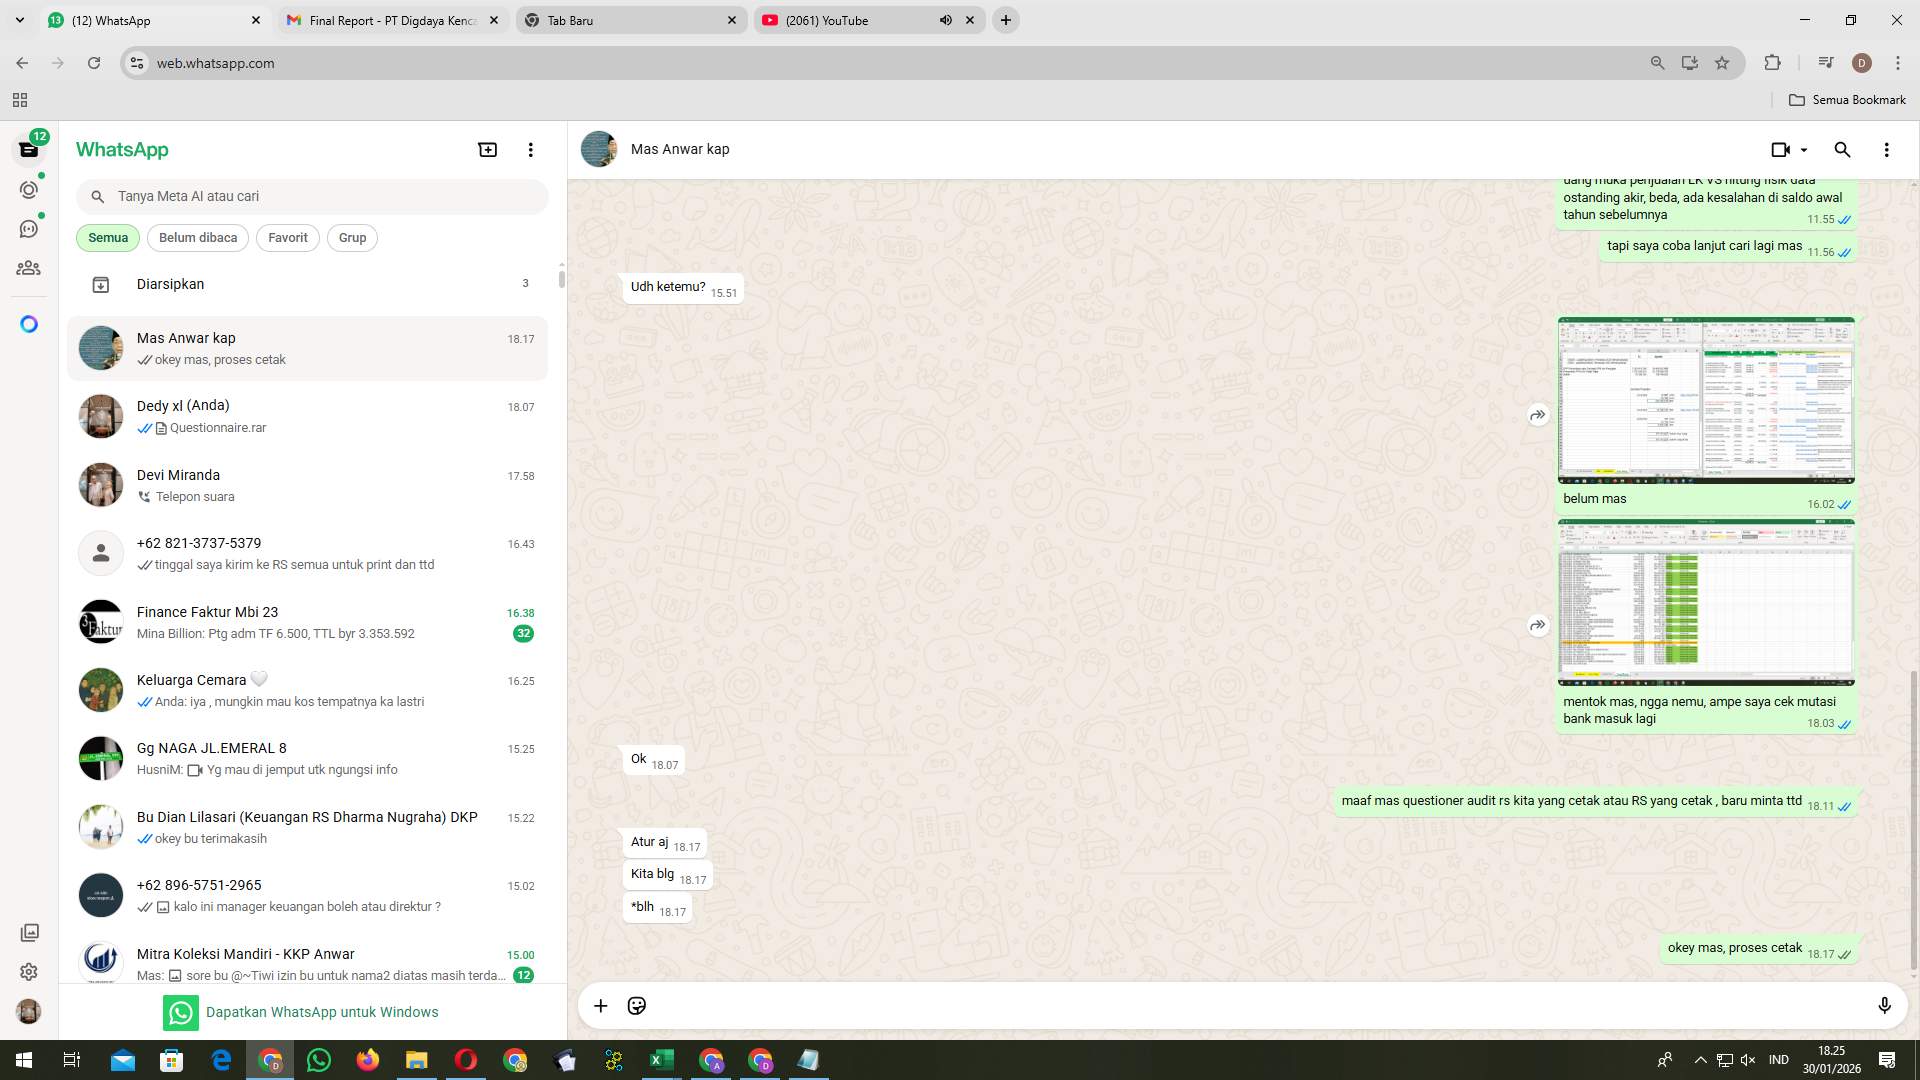Show only group chats via Grup filter
The height and width of the screenshot is (1080, 1920).
click(x=352, y=237)
